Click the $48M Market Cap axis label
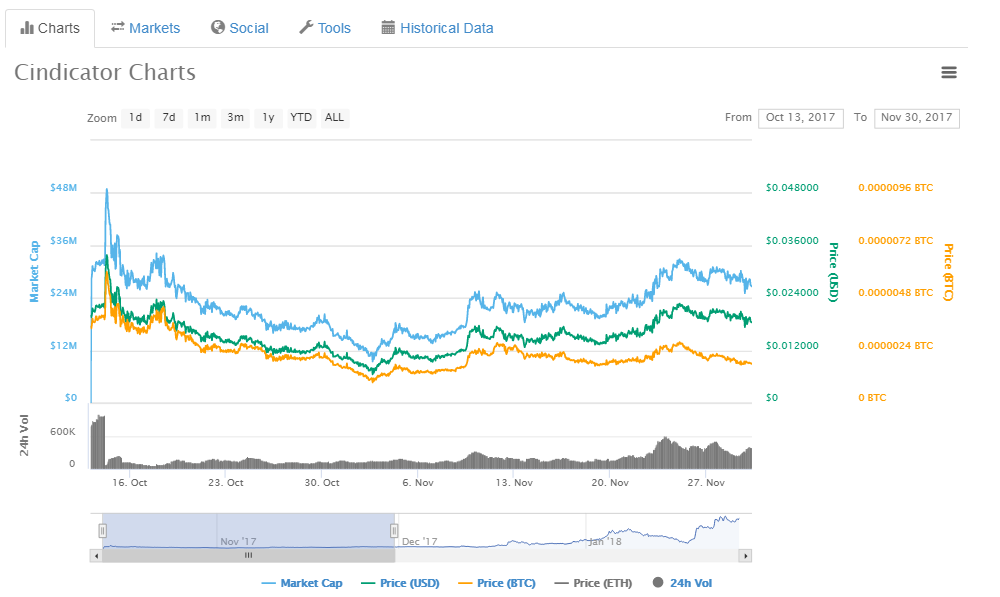 pos(64,188)
